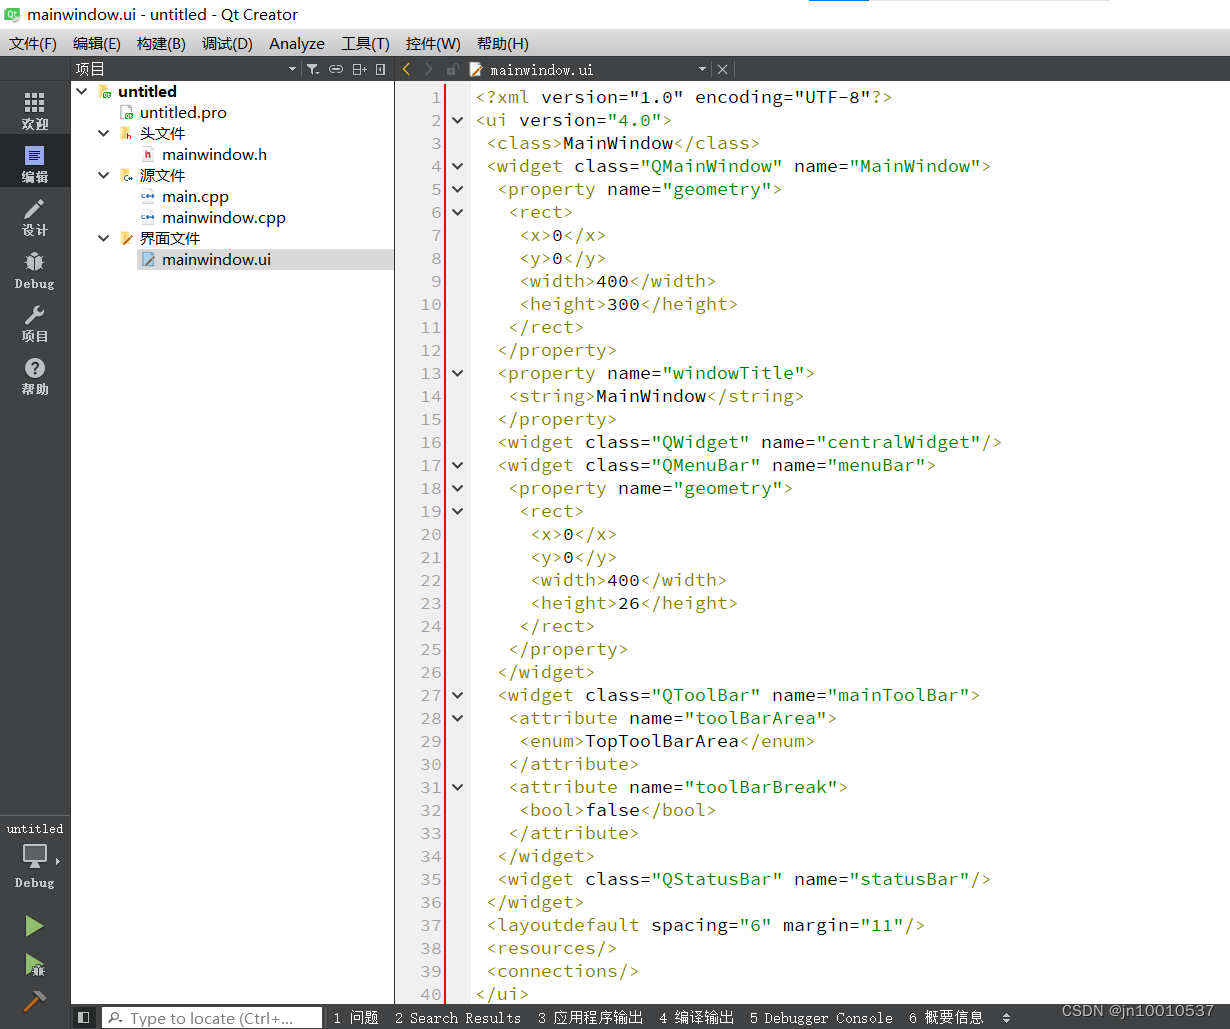Open the 工具(T) menu

(x=365, y=43)
